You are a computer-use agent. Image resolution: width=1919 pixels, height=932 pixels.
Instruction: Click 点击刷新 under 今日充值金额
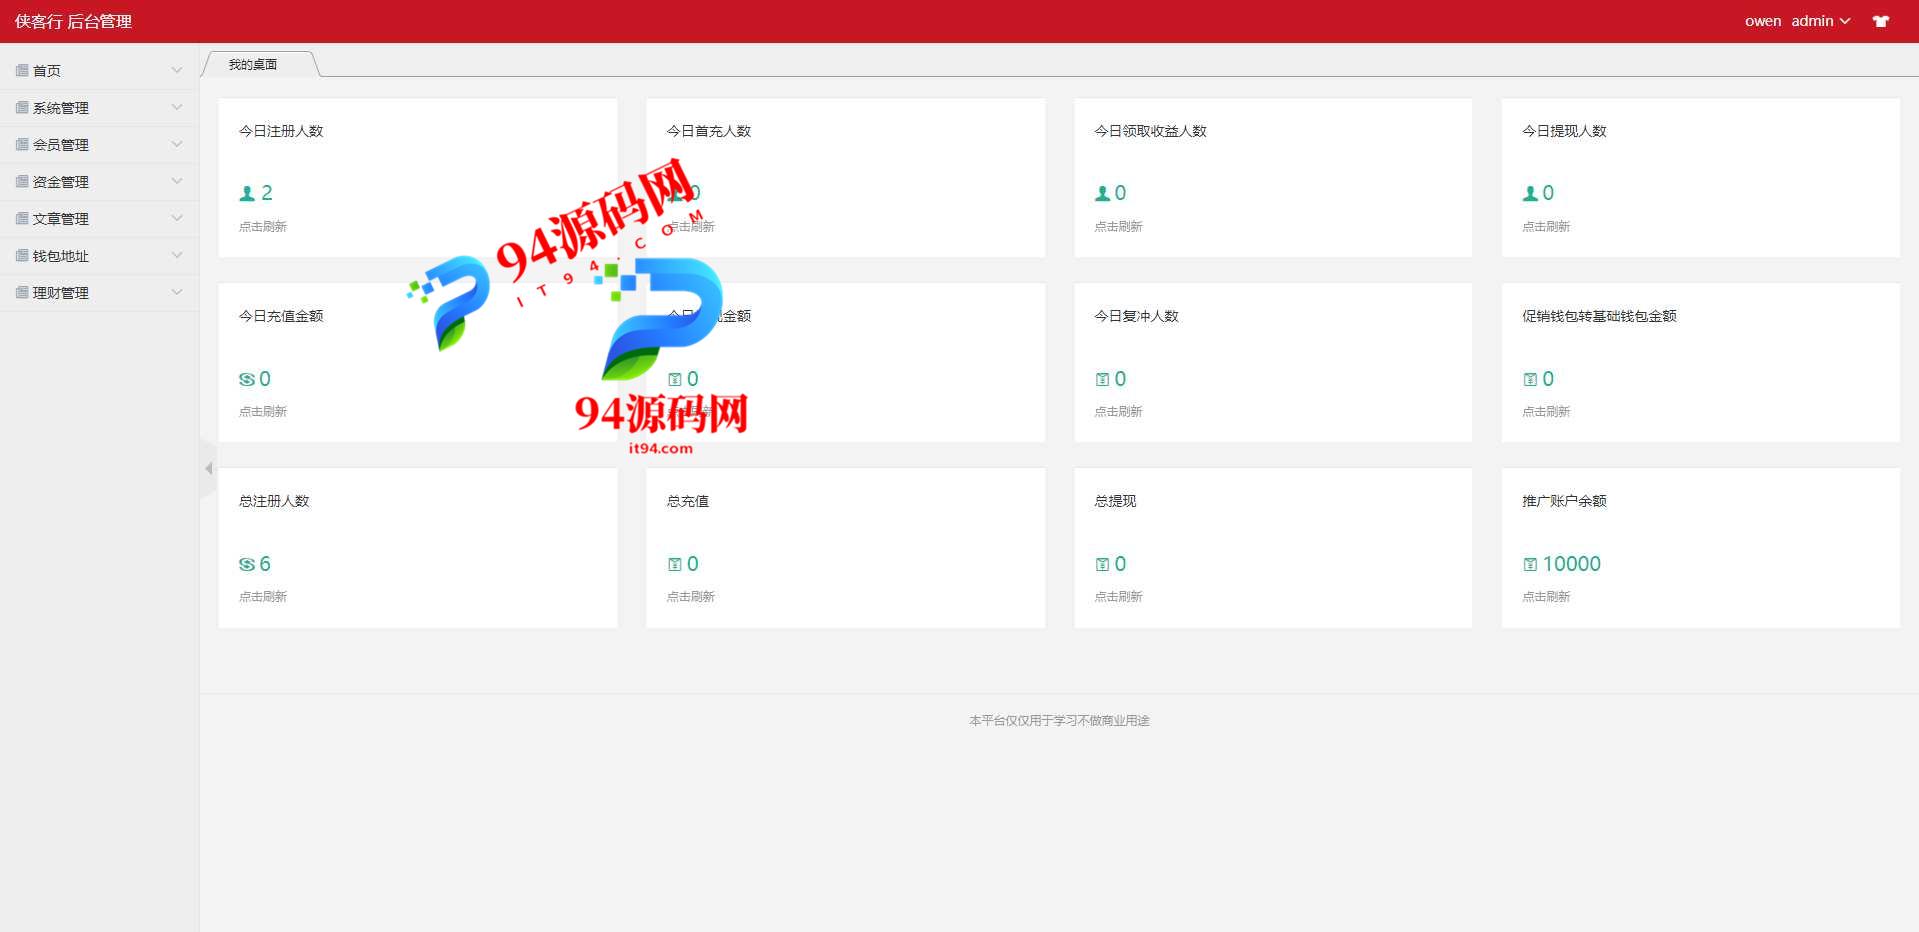coord(263,412)
